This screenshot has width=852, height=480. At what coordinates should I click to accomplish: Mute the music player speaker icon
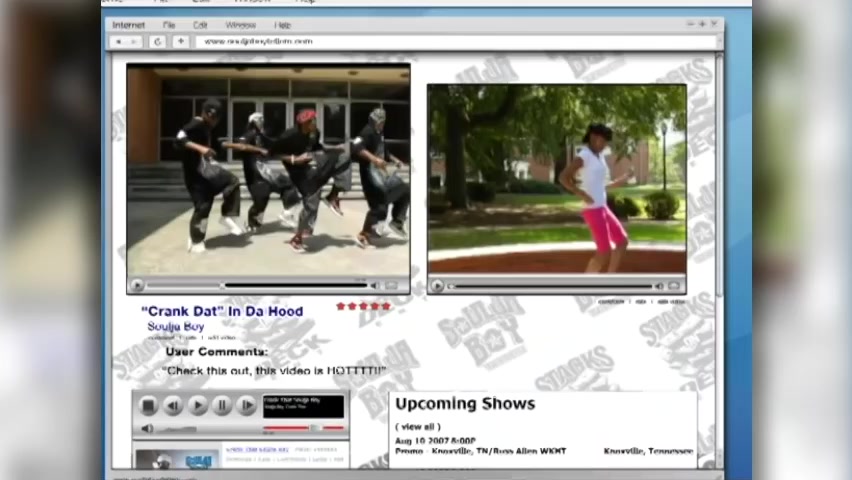[147, 428]
